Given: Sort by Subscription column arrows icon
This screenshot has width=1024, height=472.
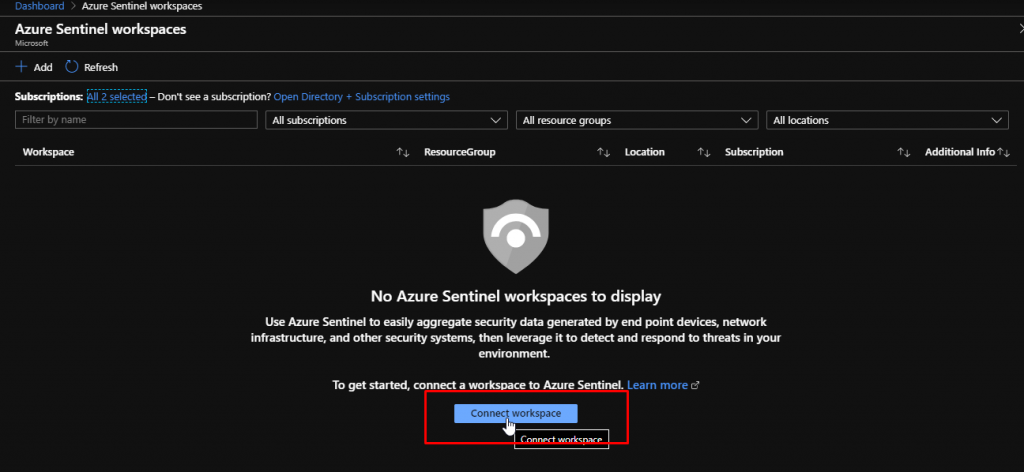Looking at the screenshot, I should click(x=904, y=152).
